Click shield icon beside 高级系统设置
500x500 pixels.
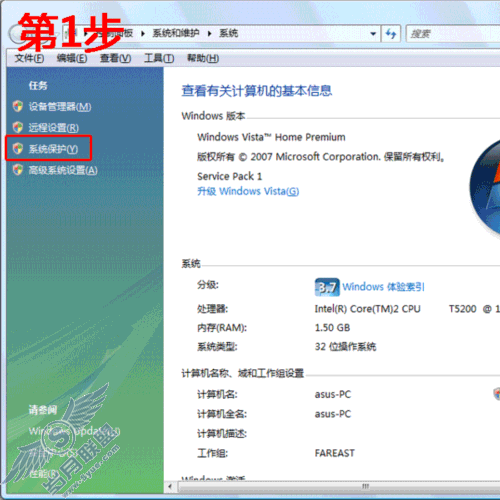point(18,170)
